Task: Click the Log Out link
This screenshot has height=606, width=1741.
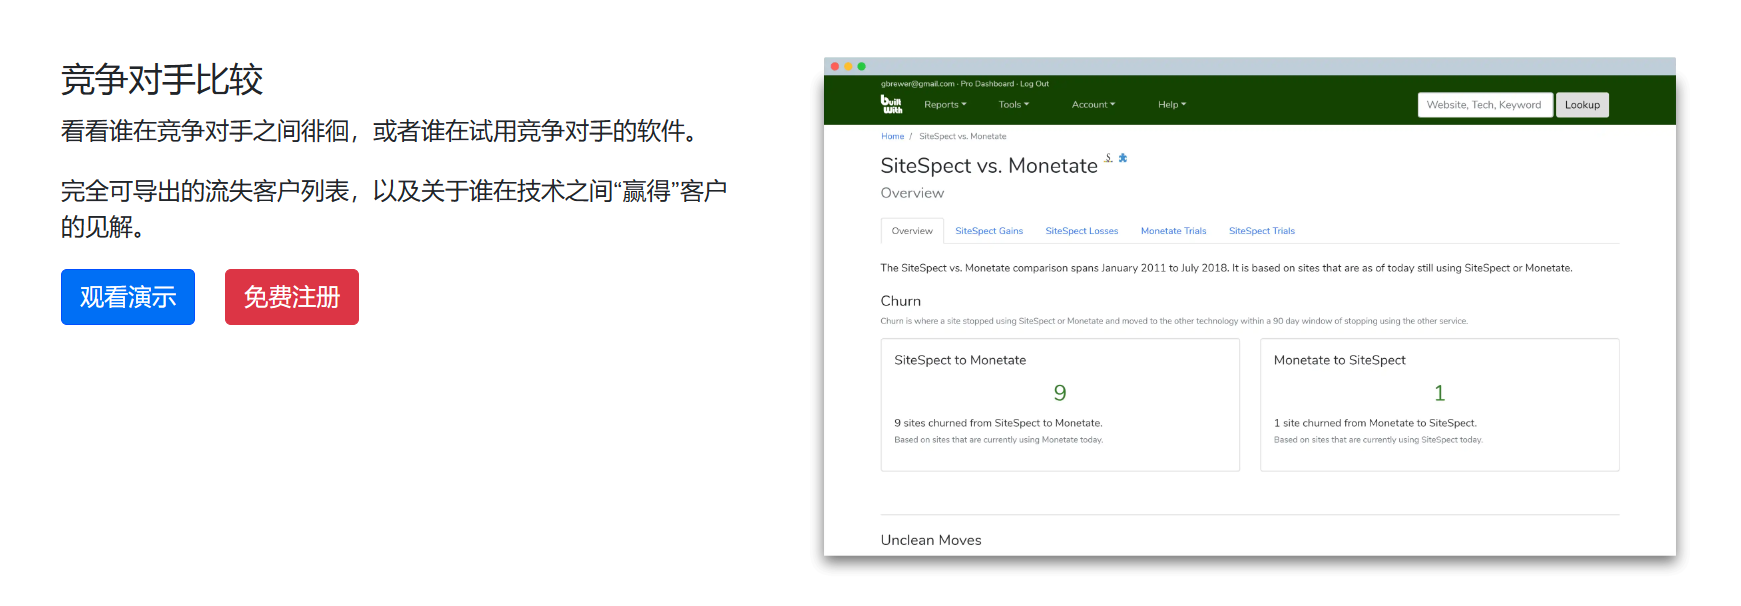Action: 1034,84
